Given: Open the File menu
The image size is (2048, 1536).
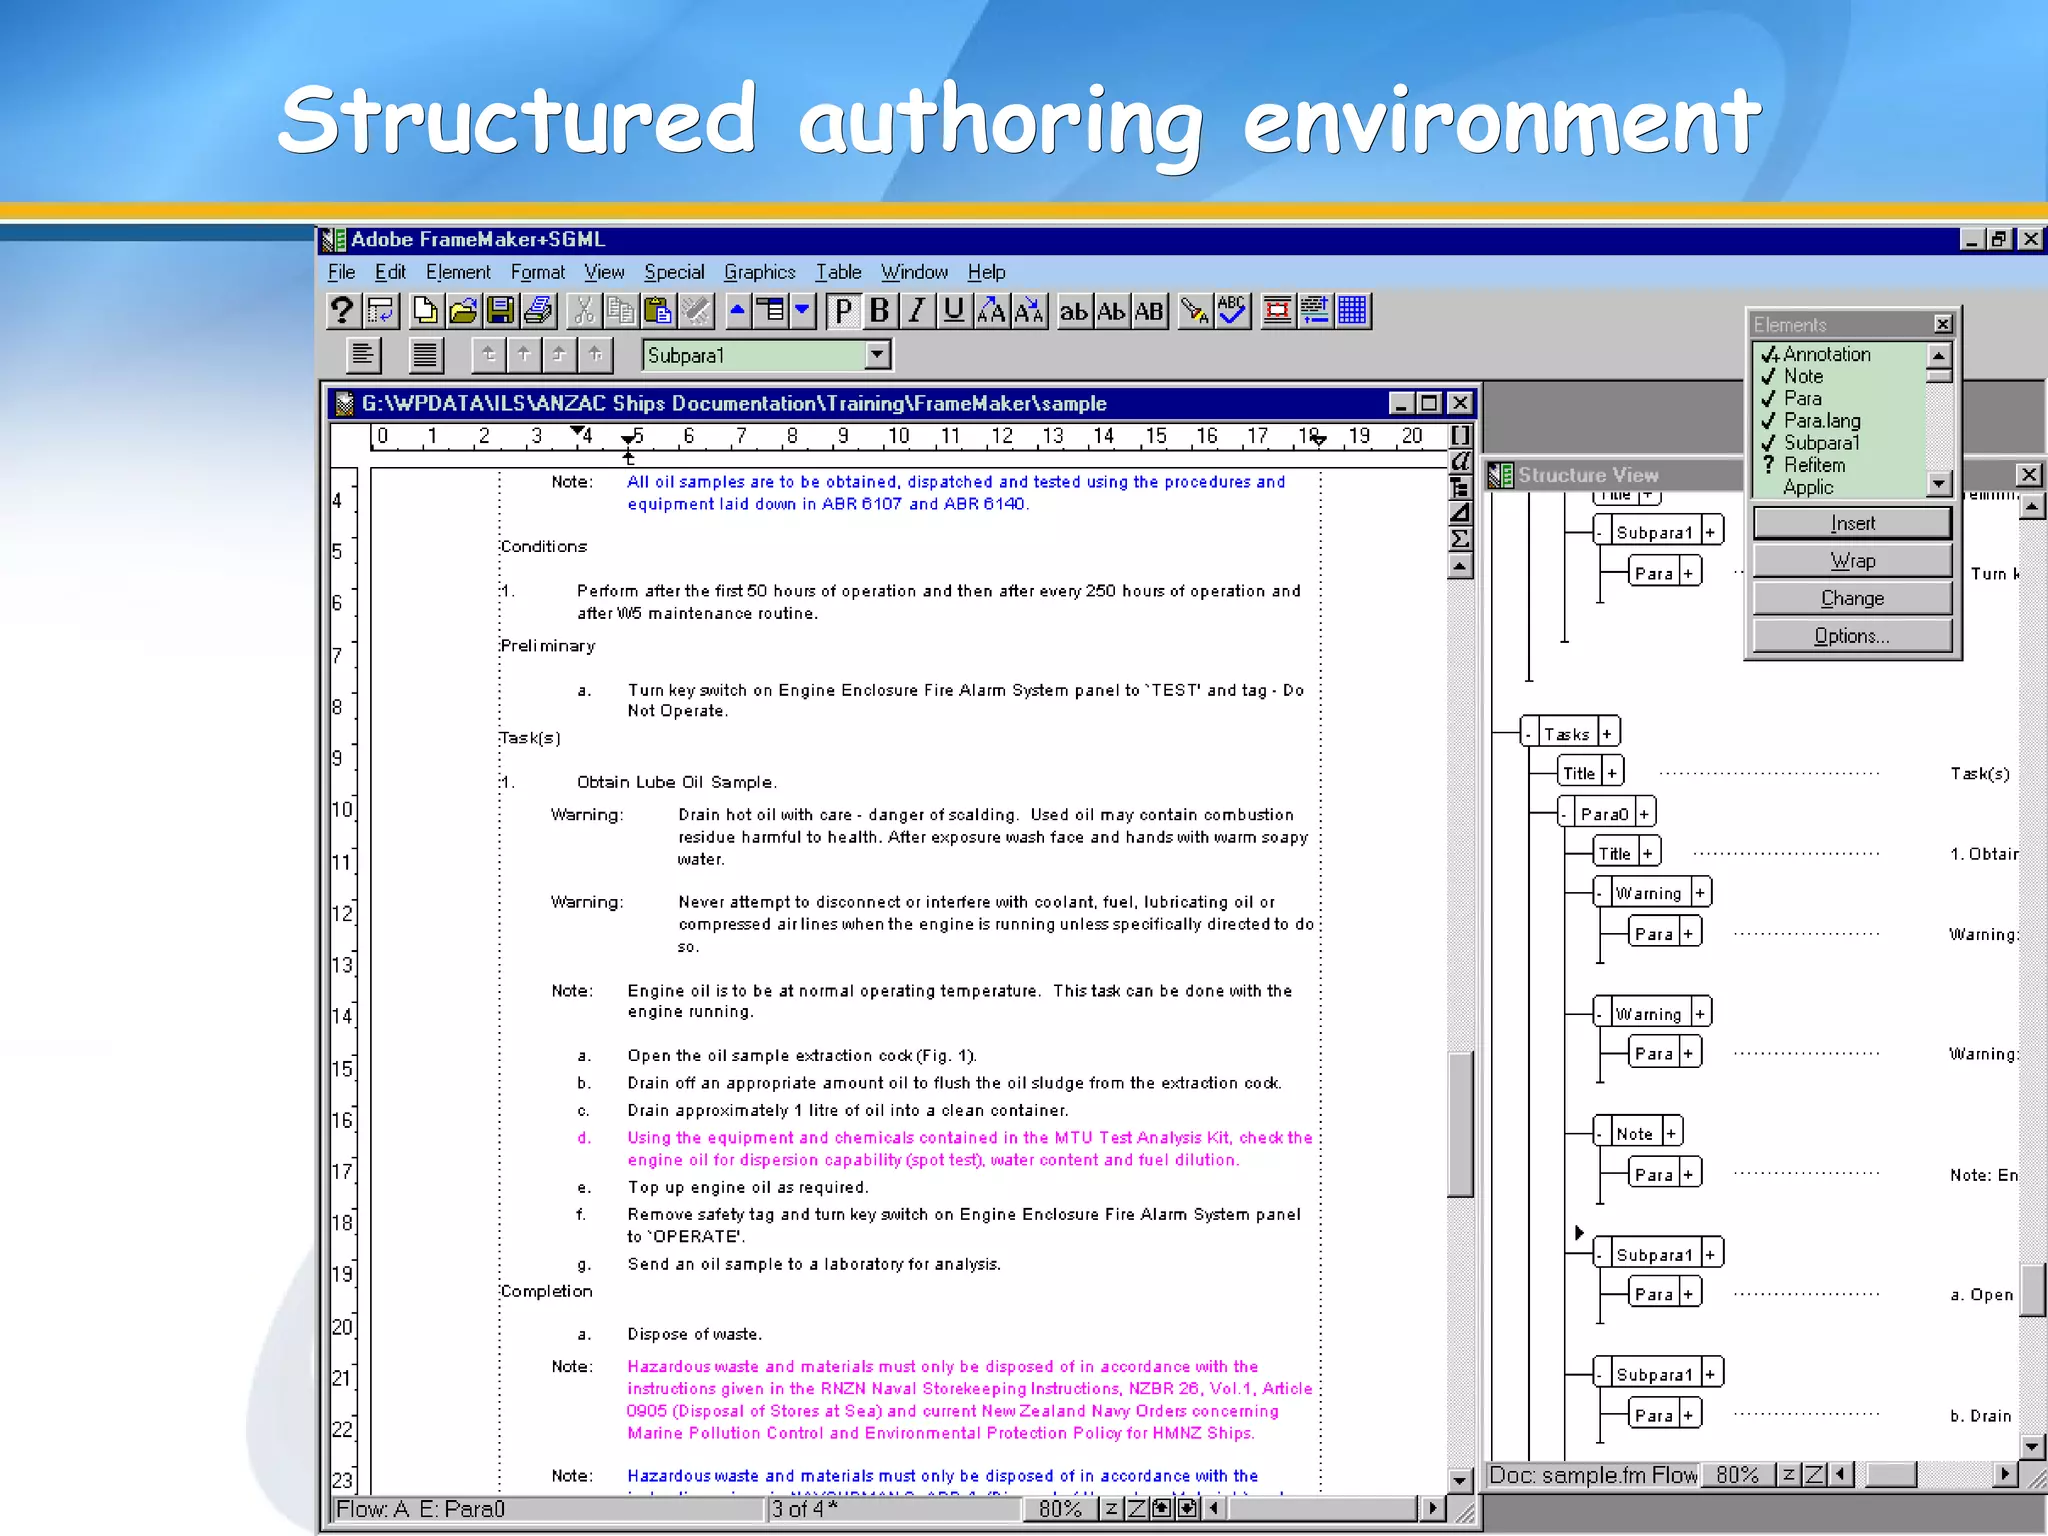Looking at the screenshot, I should click(341, 272).
